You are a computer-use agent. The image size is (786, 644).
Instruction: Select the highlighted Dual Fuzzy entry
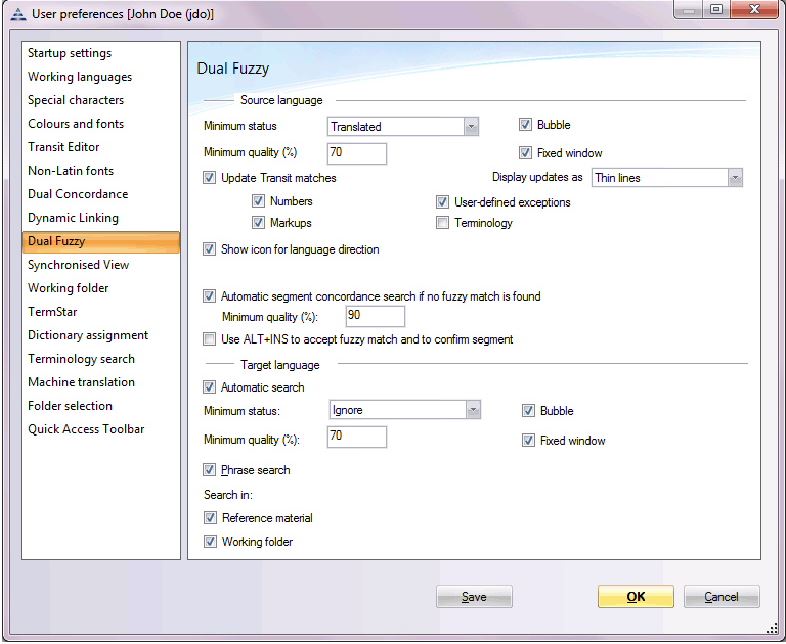[101, 242]
